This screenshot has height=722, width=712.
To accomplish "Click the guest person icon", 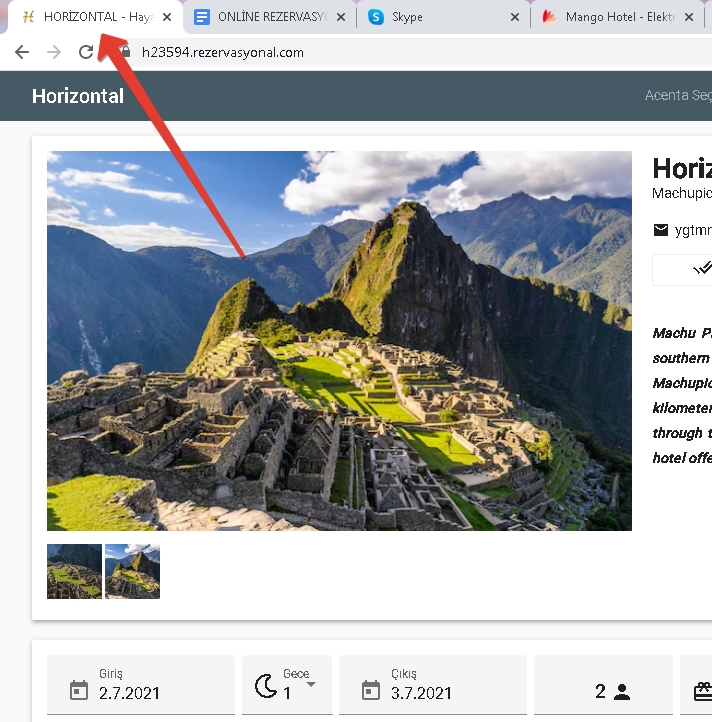I will (x=621, y=691).
